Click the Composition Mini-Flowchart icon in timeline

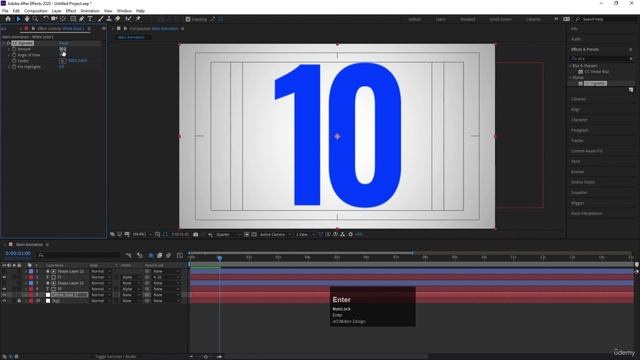[x=129, y=255]
